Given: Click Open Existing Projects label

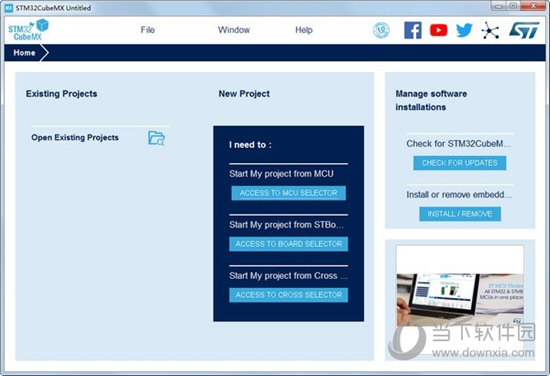Looking at the screenshot, I should (x=75, y=137).
